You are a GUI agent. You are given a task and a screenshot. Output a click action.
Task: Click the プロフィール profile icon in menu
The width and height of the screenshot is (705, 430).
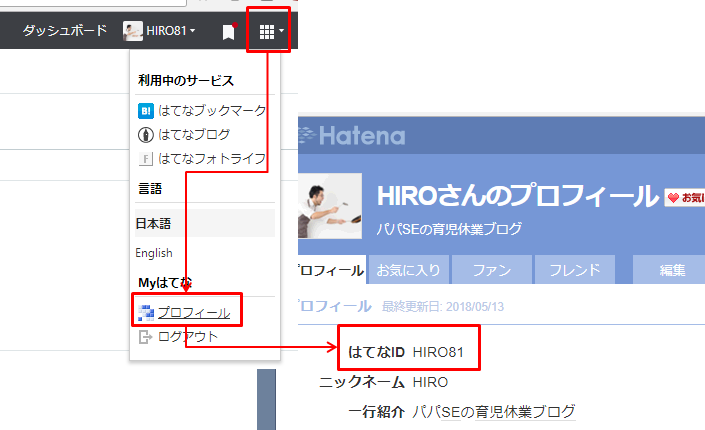coord(146,313)
